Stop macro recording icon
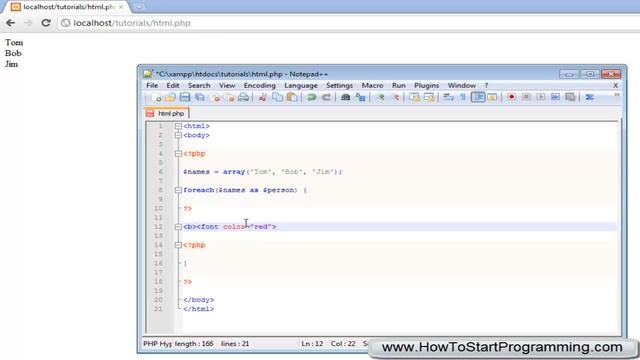The width and height of the screenshot is (640, 360). point(526,97)
